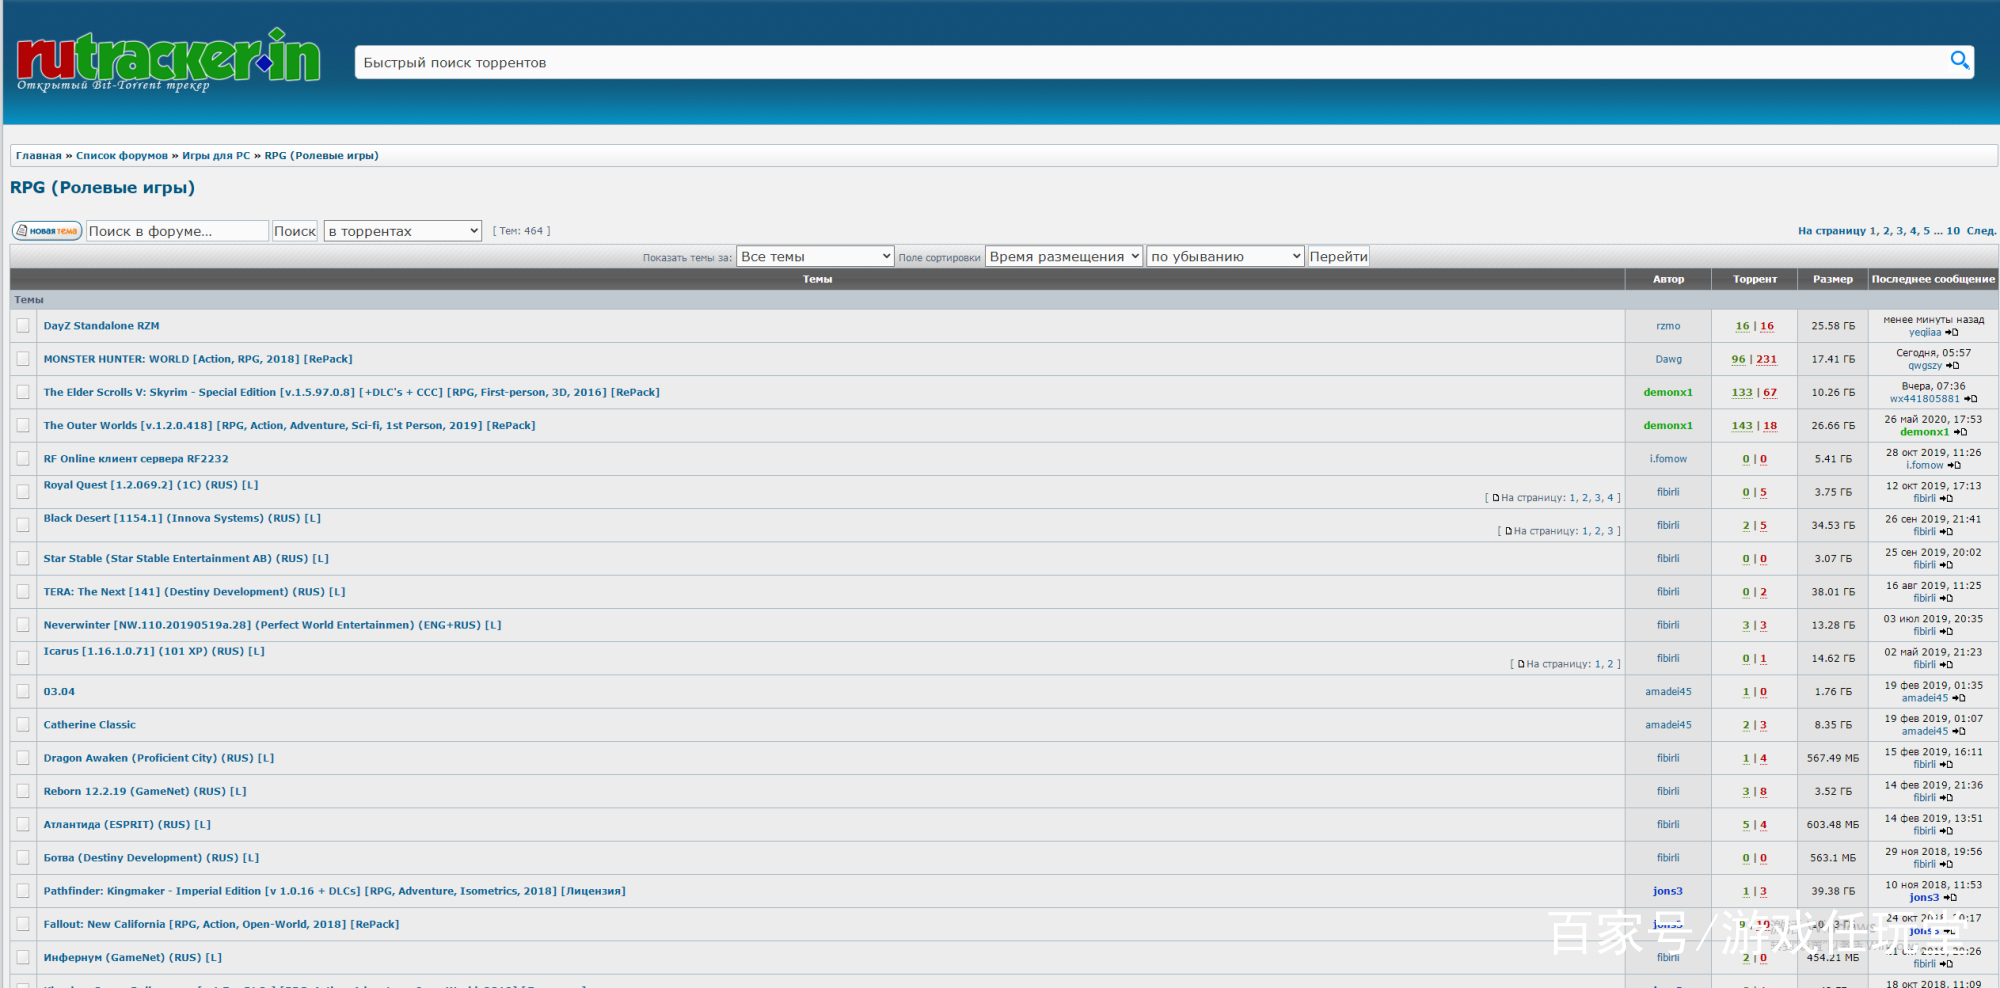The height and width of the screenshot is (988, 2000).
Task: Open the rutracker.in logo homepage
Action: 168,60
